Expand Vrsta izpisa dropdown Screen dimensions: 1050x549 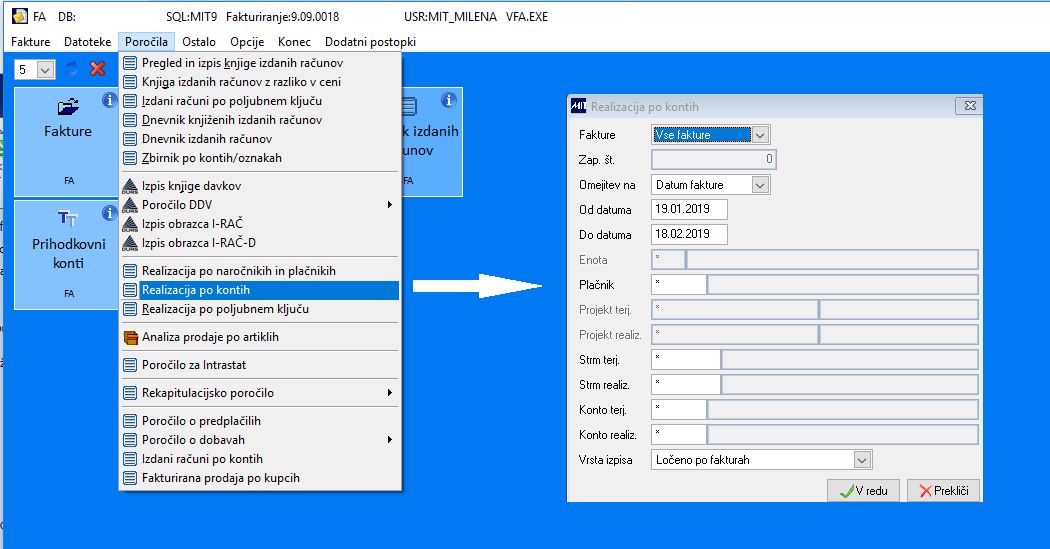(x=862, y=460)
